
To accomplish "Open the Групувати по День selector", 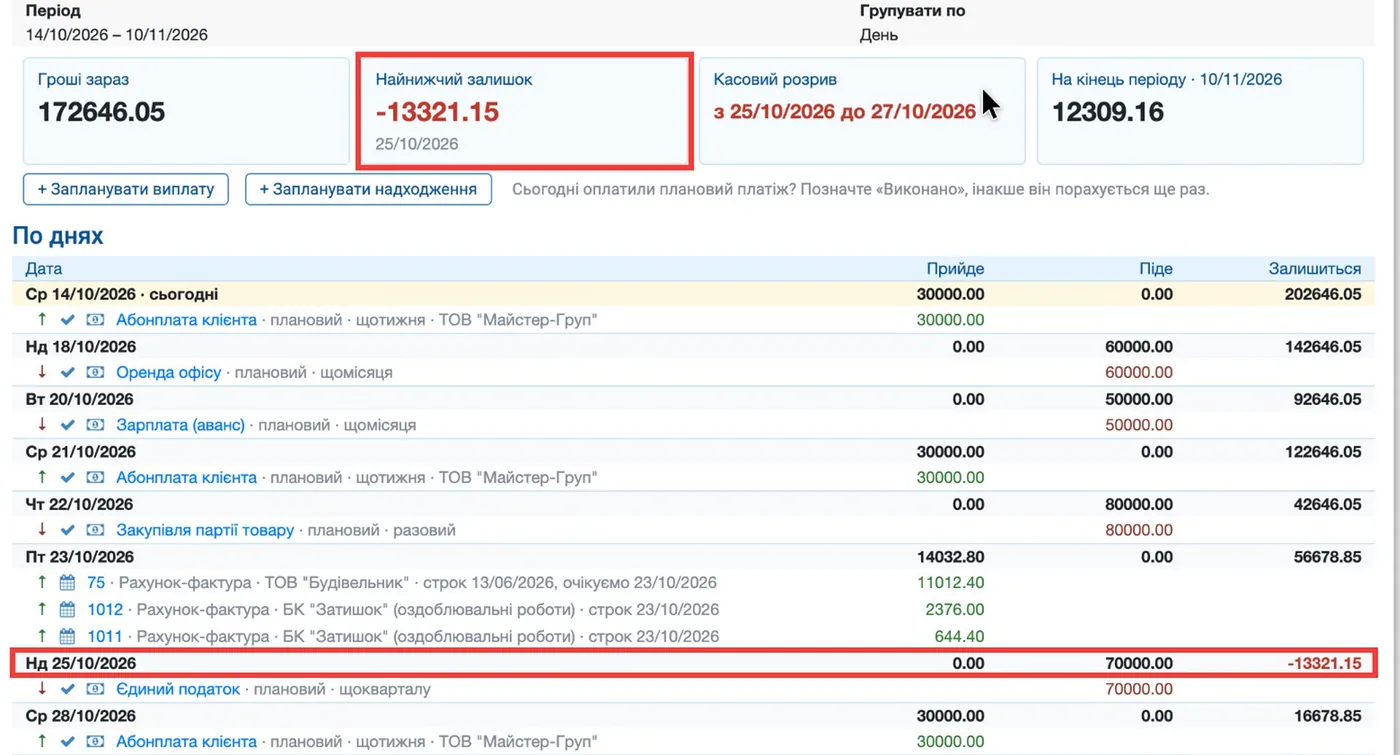I will (x=879, y=35).
